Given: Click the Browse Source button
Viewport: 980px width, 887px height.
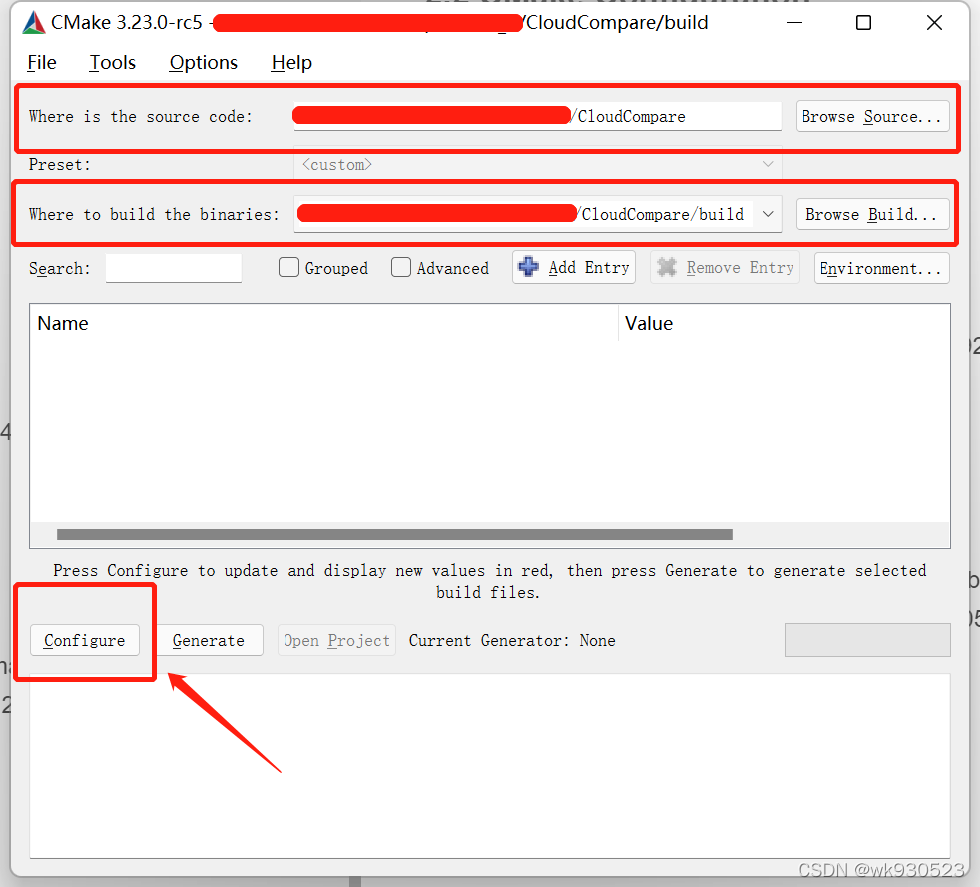Looking at the screenshot, I should pos(872,116).
